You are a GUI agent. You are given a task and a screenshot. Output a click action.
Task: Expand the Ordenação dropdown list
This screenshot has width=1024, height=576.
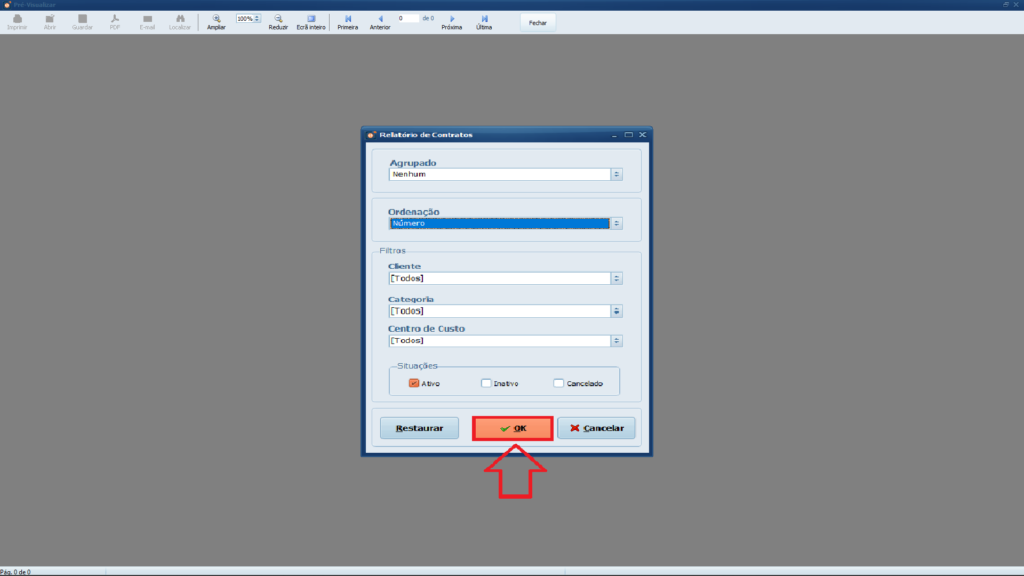point(616,224)
